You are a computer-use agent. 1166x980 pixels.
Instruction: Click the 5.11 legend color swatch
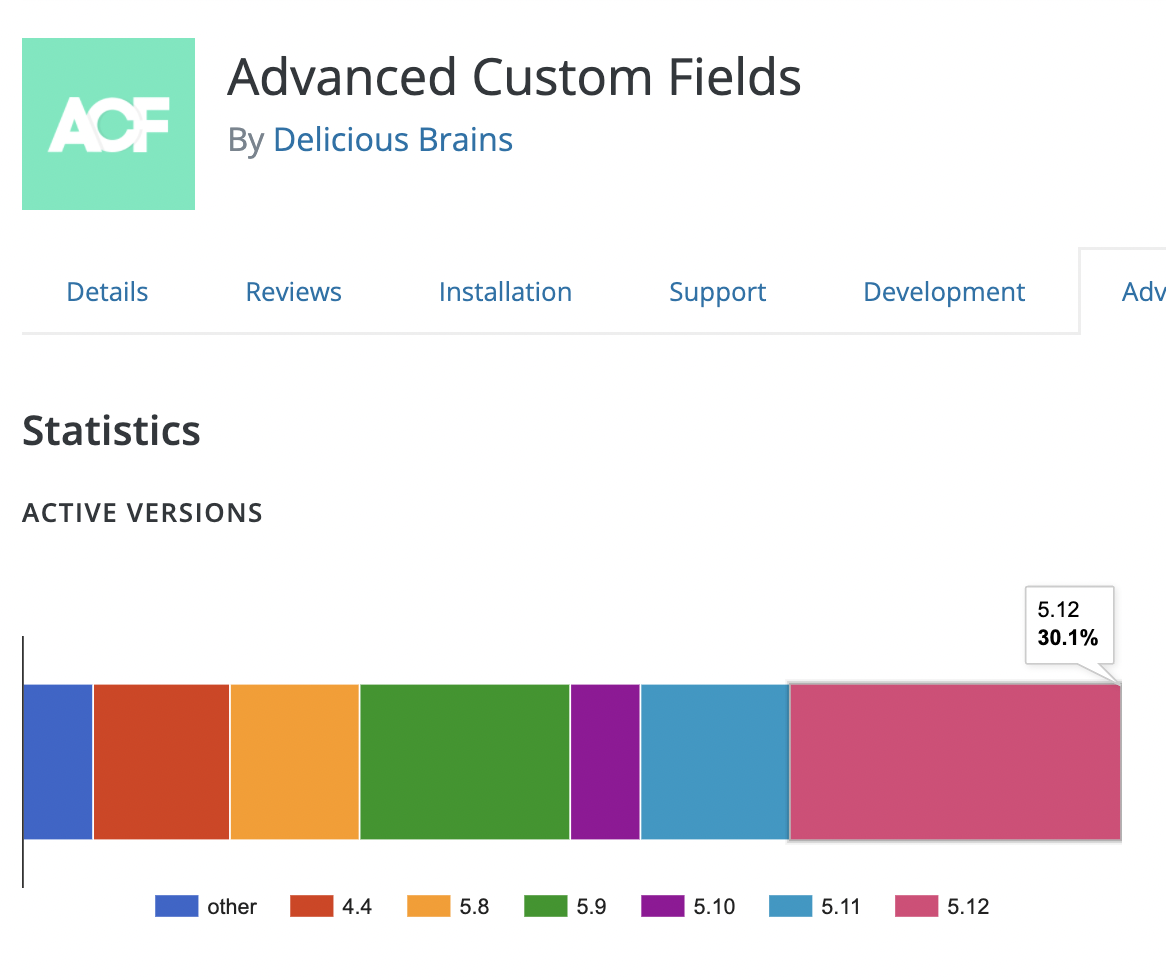(x=790, y=907)
